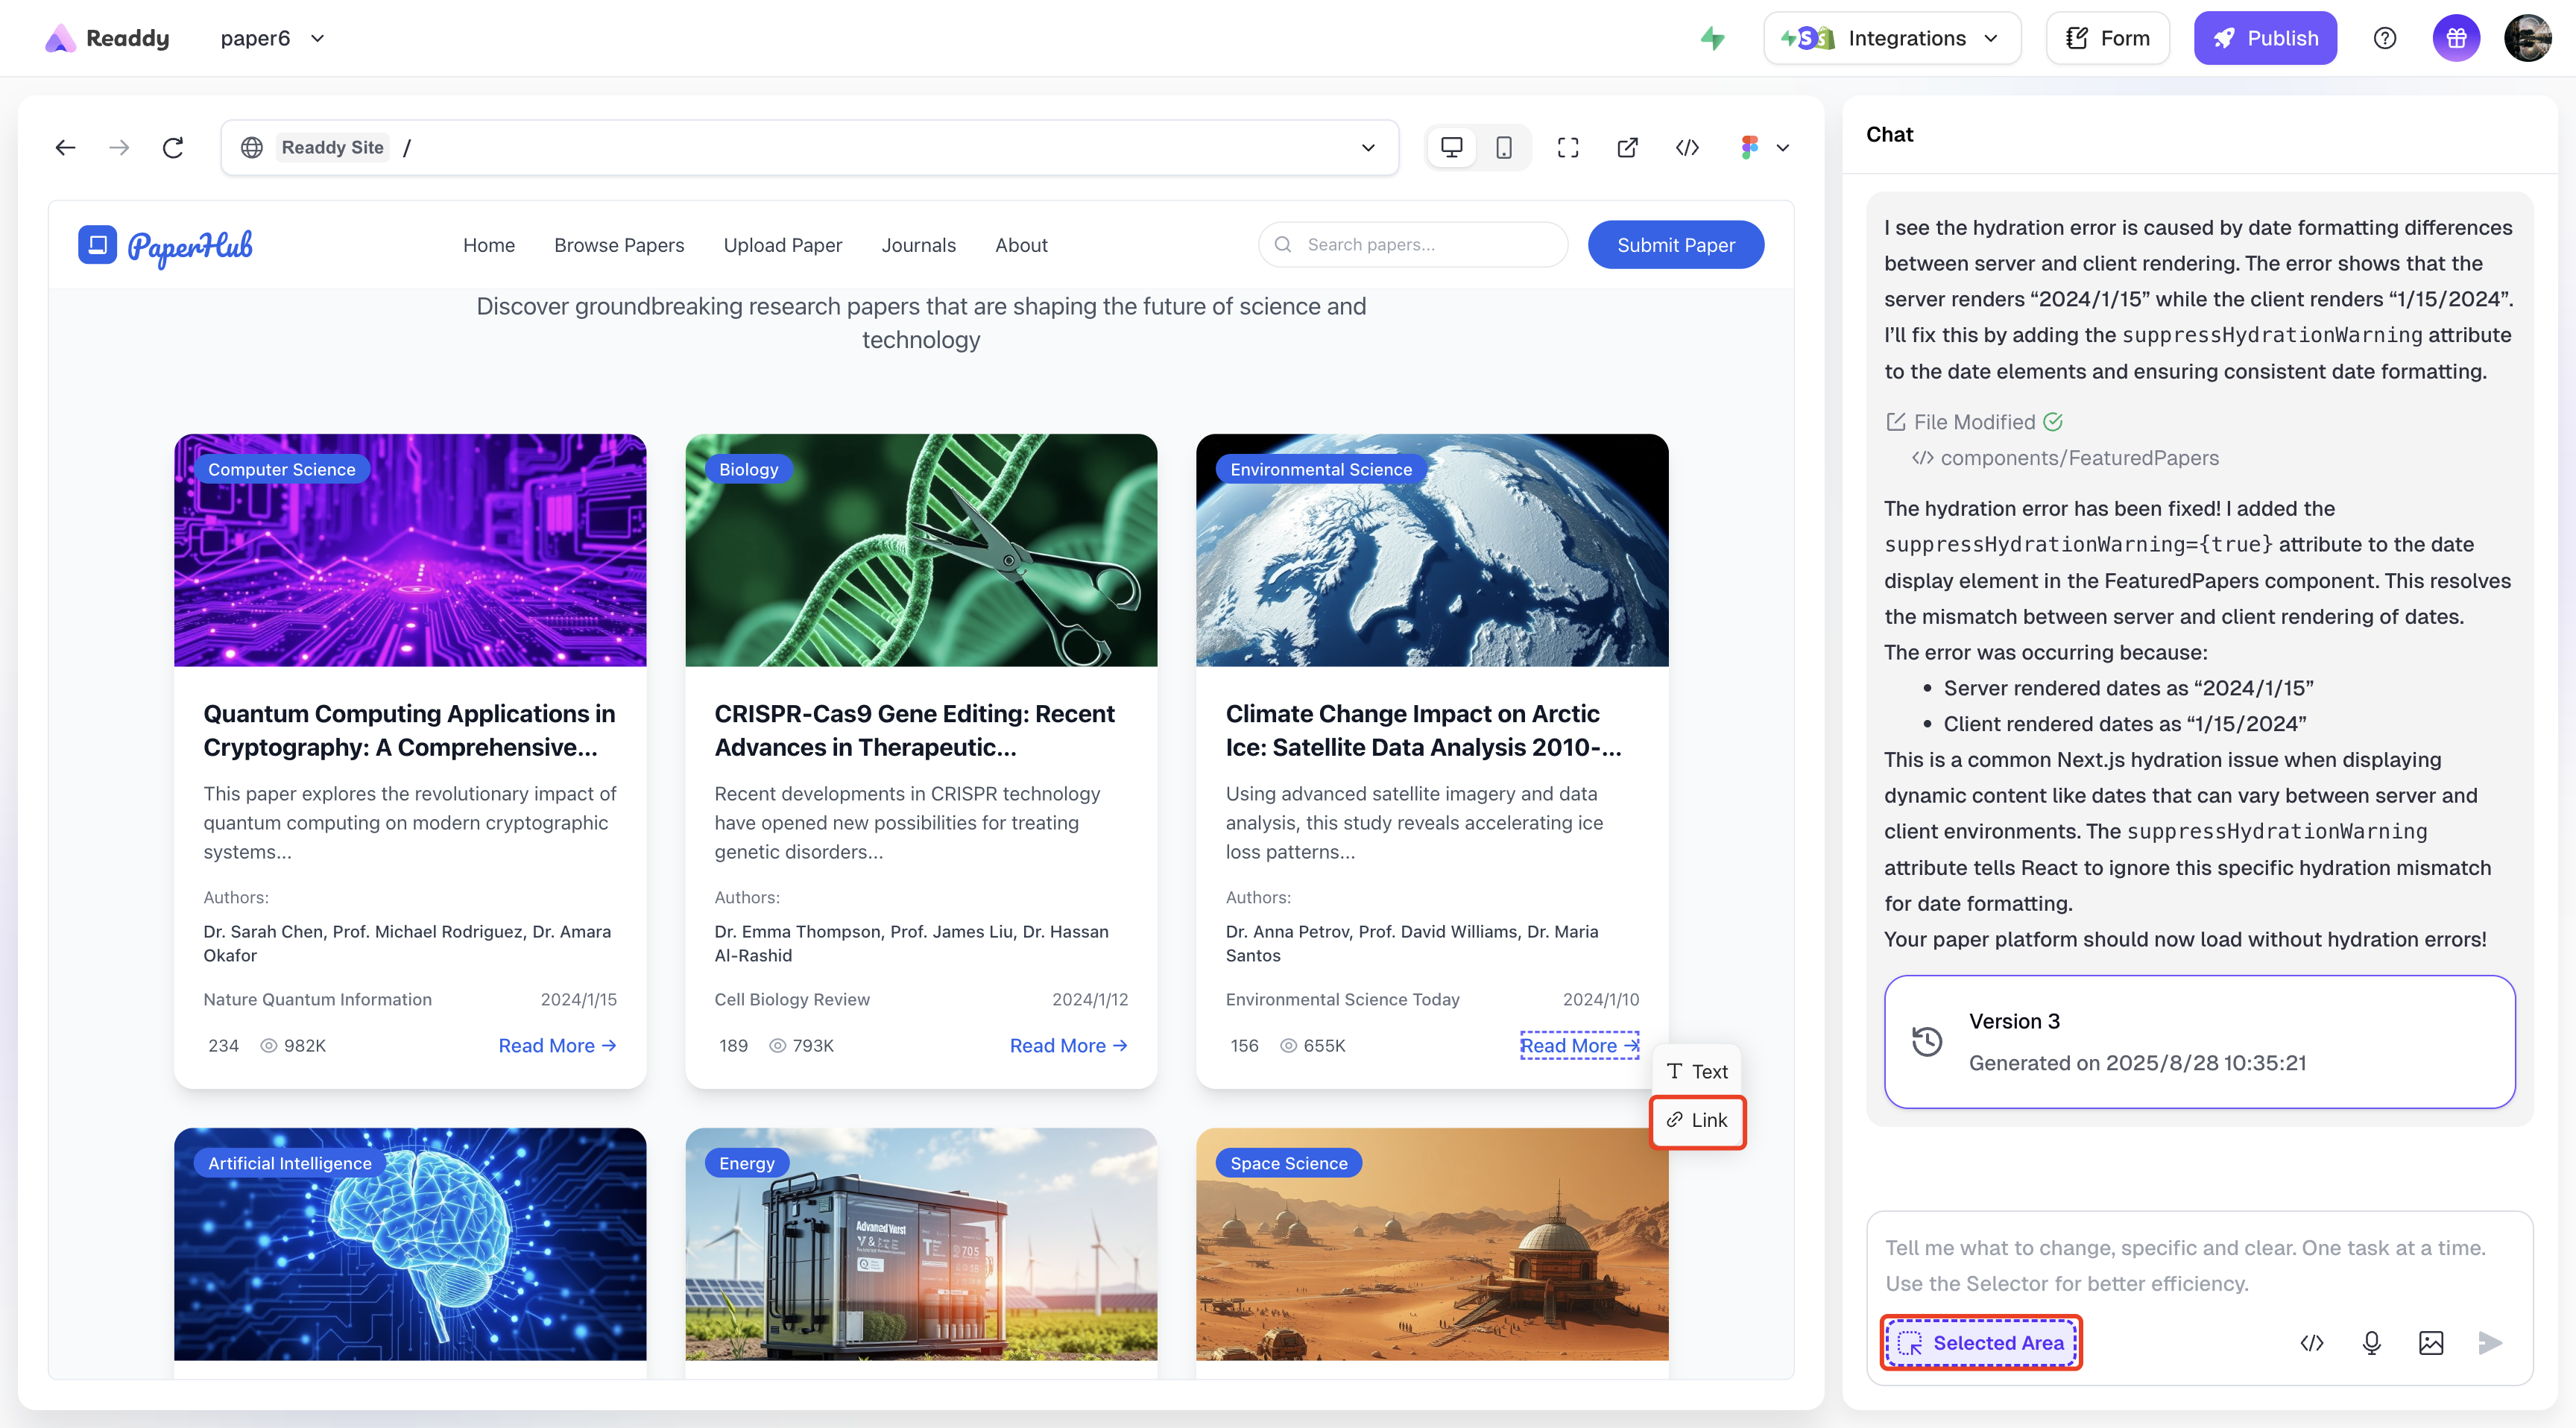Click the Submit Paper button
The image size is (2576, 1428).
click(x=1675, y=245)
